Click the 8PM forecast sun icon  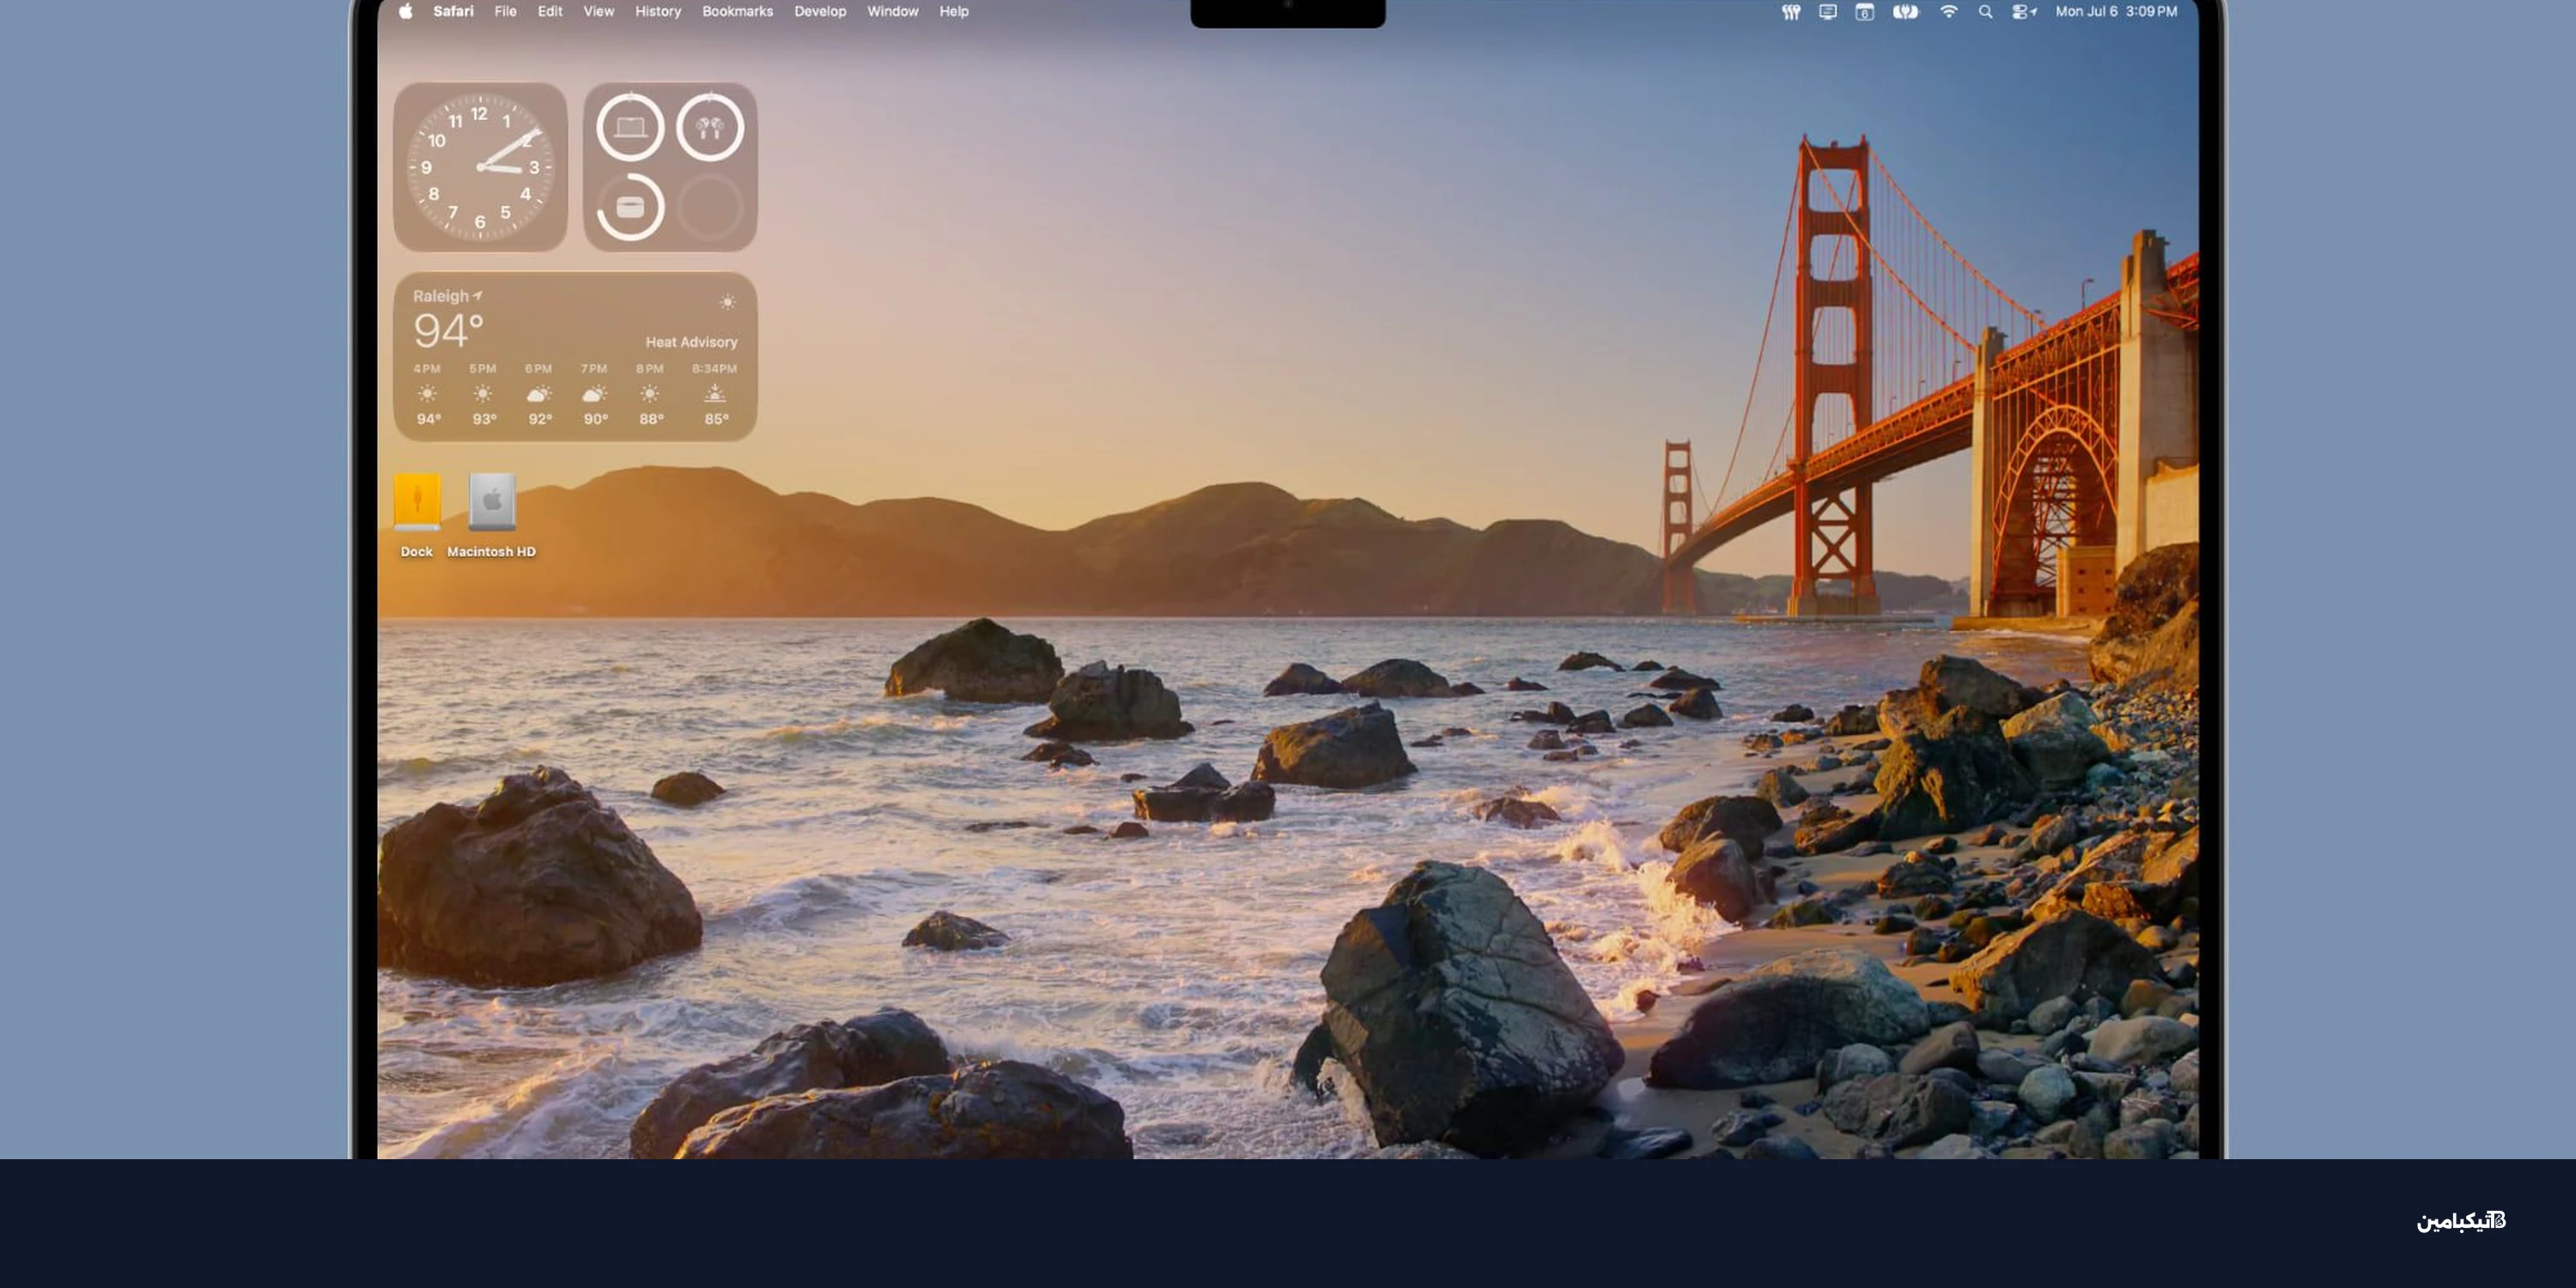(650, 394)
